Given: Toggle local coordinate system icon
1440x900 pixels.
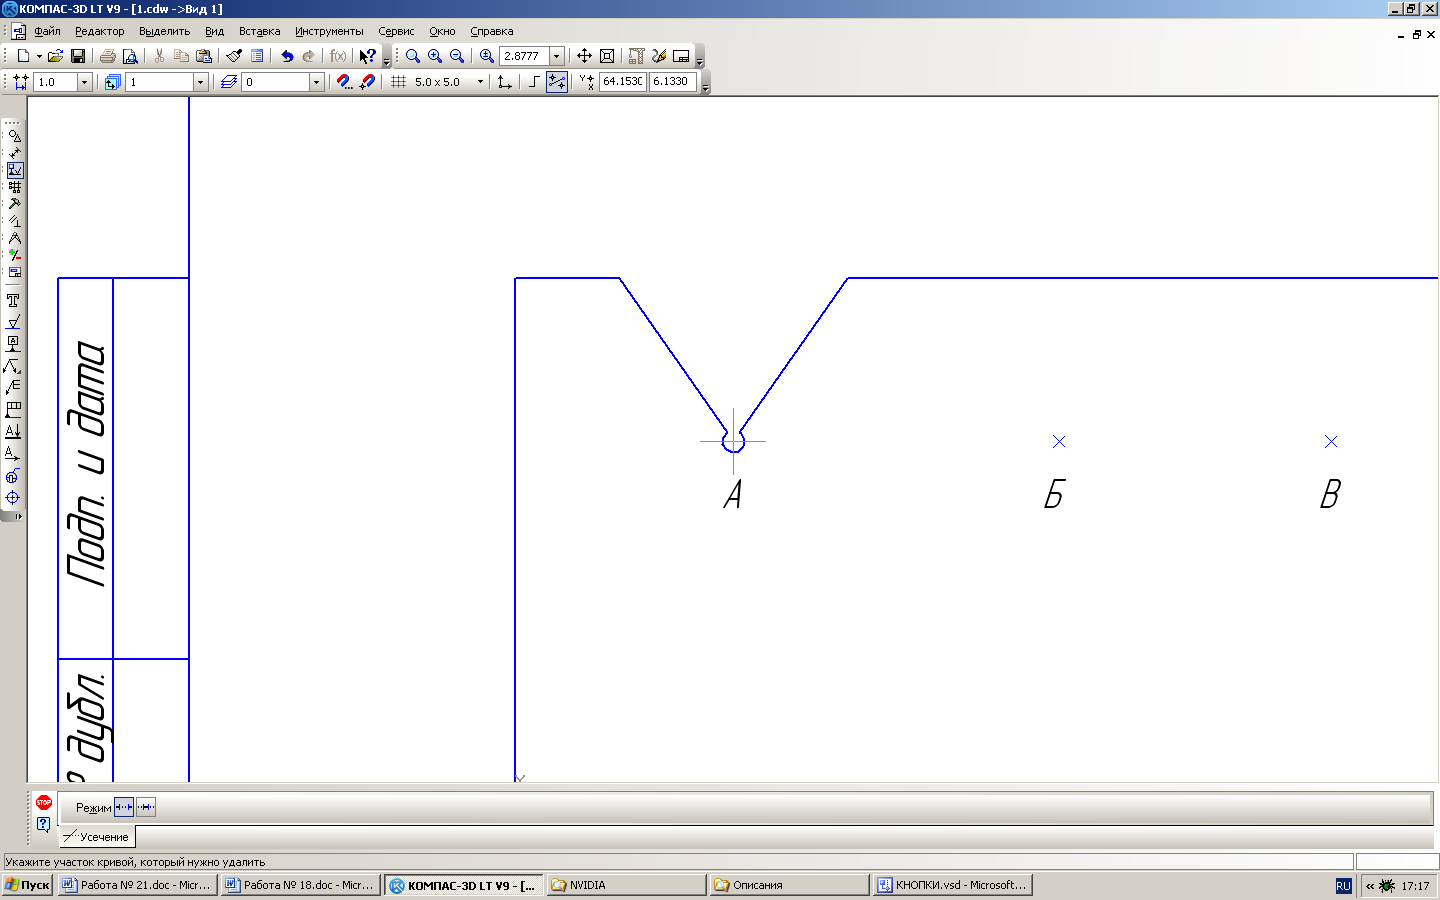Looking at the screenshot, I should pos(505,82).
